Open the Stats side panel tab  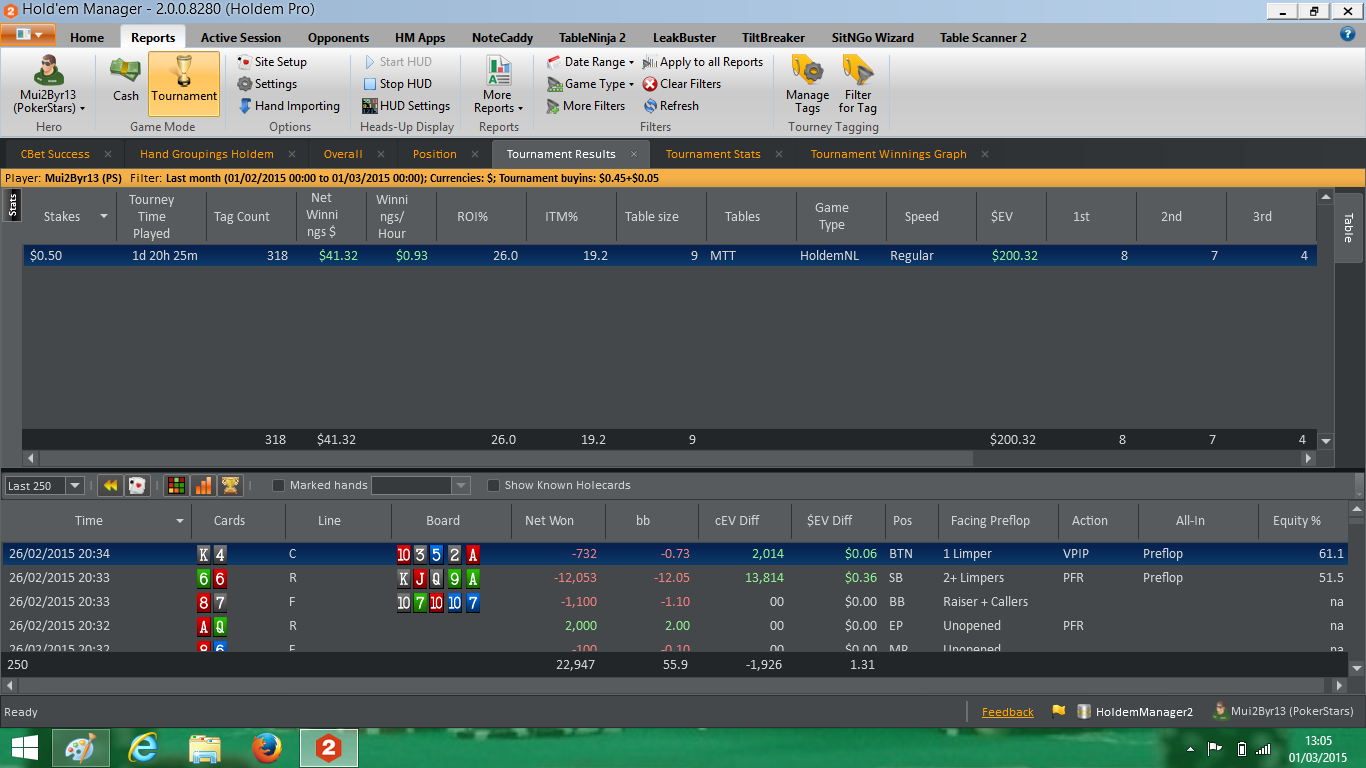click(13, 206)
